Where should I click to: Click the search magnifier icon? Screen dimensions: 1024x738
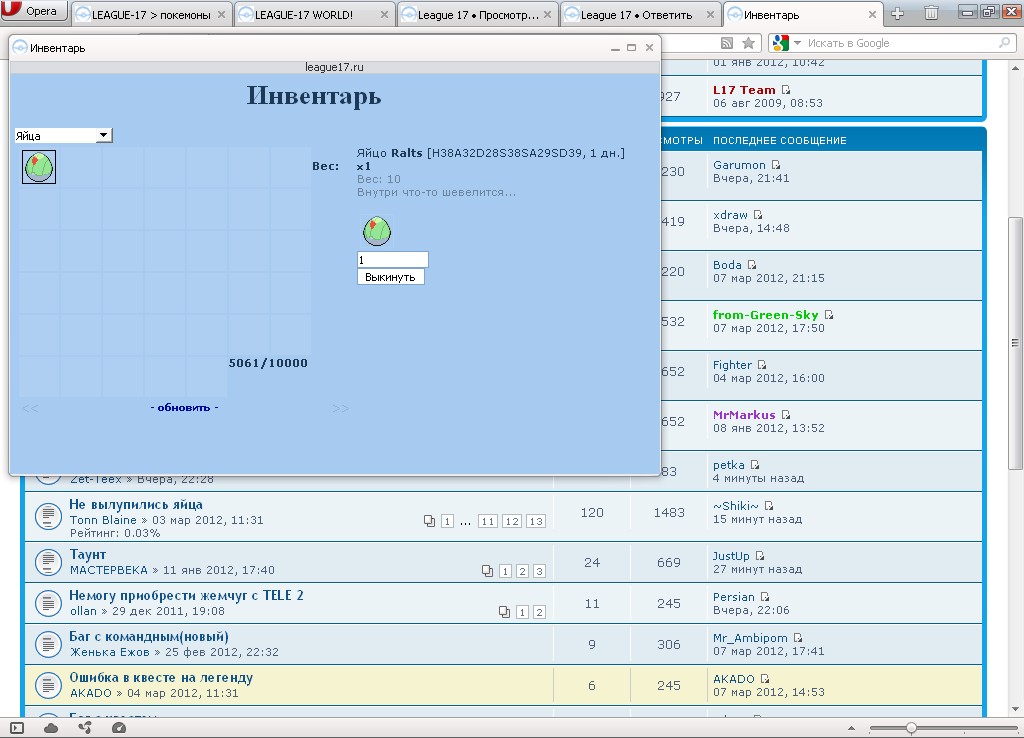(1005, 43)
